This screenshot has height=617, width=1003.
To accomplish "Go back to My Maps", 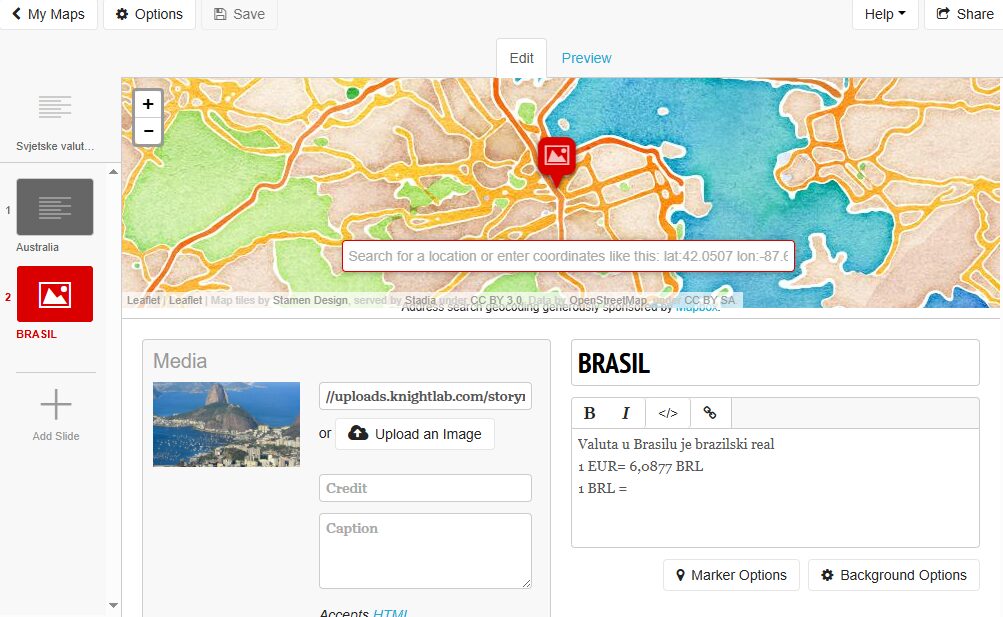I will coord(49,14).
